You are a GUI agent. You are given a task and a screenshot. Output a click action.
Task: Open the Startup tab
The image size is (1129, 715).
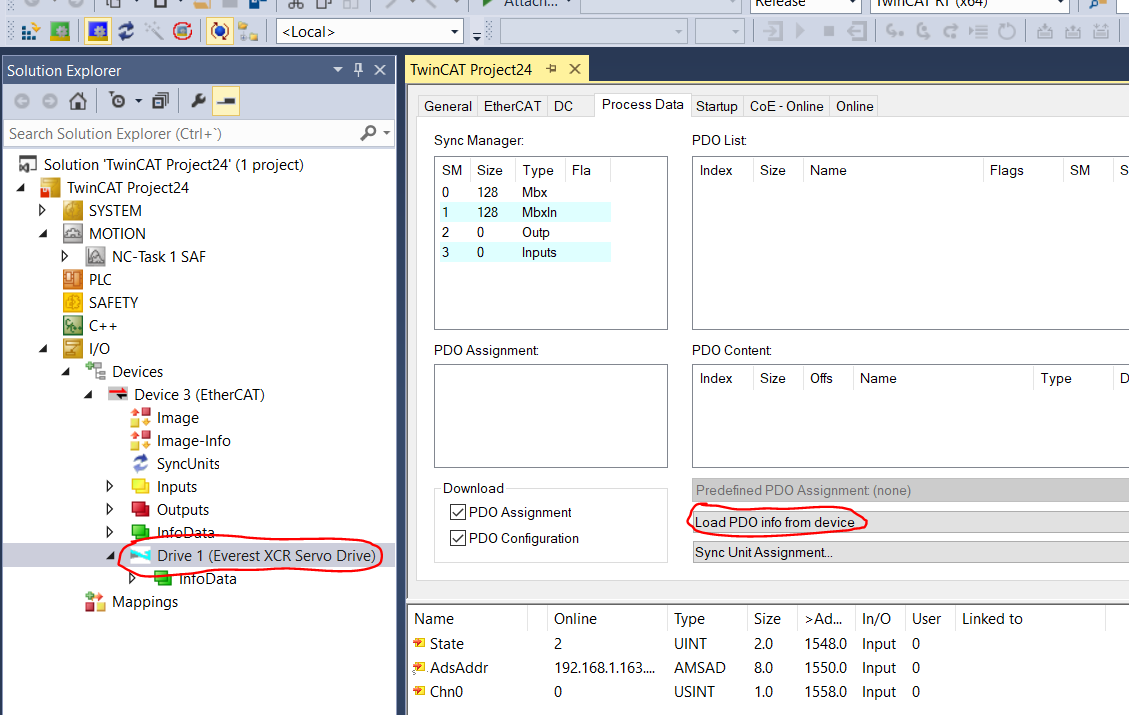pyautogui.click(x=716, y=106)
